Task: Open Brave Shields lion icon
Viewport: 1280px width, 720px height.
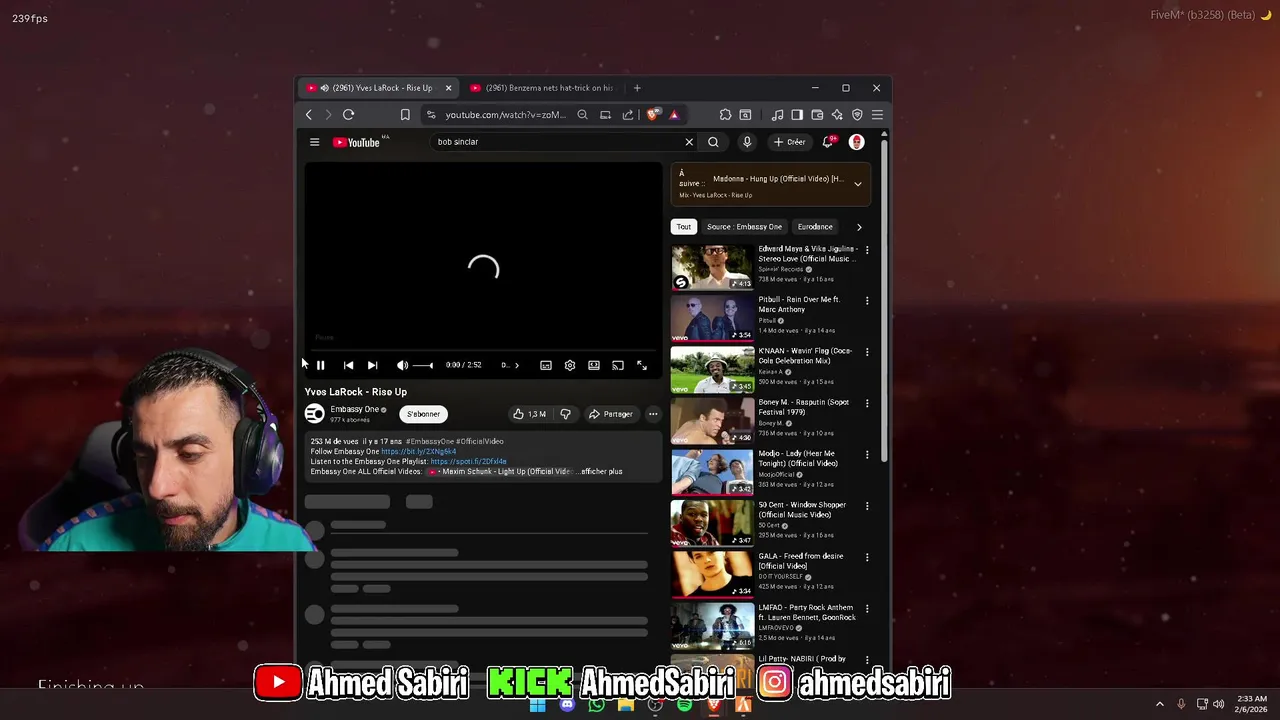Action: point(653,115)
